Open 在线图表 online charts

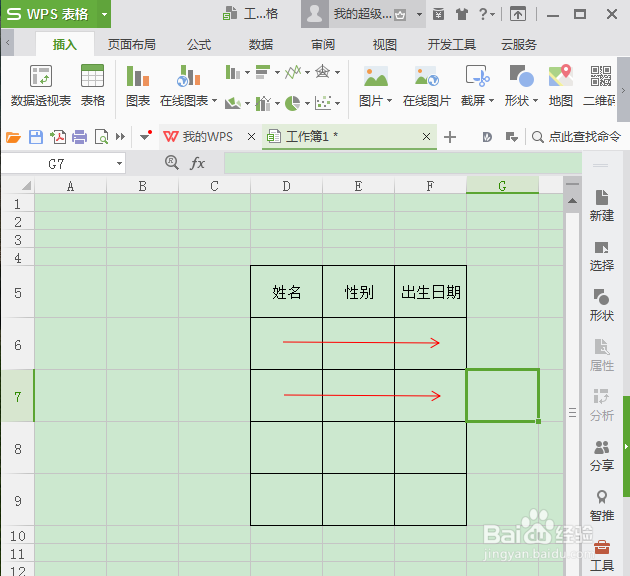click(188, 86)
